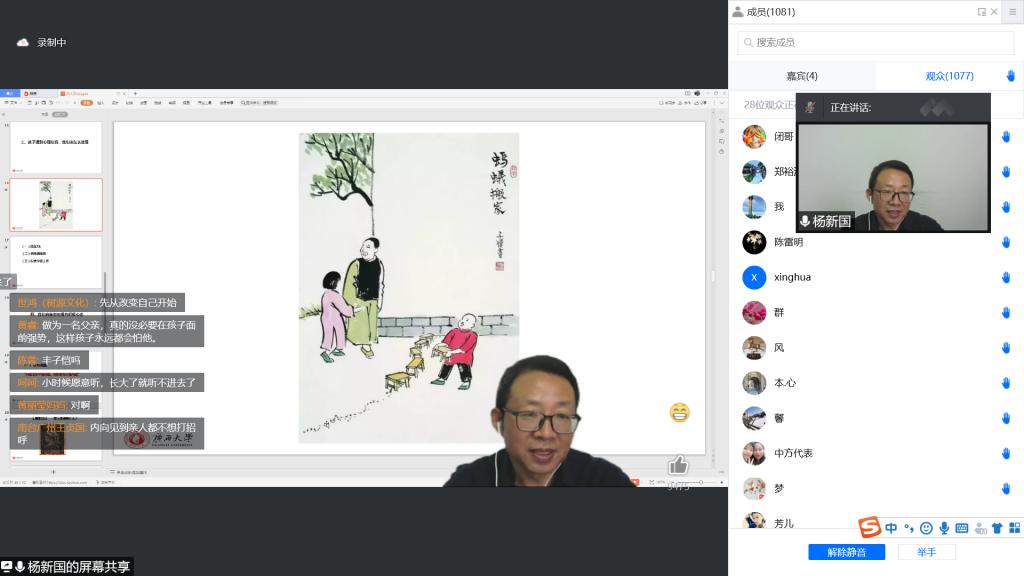Select the slide thumbnail below the painting slide
This screenshot has width=1024, height=576.
click(x=56, y=261)
